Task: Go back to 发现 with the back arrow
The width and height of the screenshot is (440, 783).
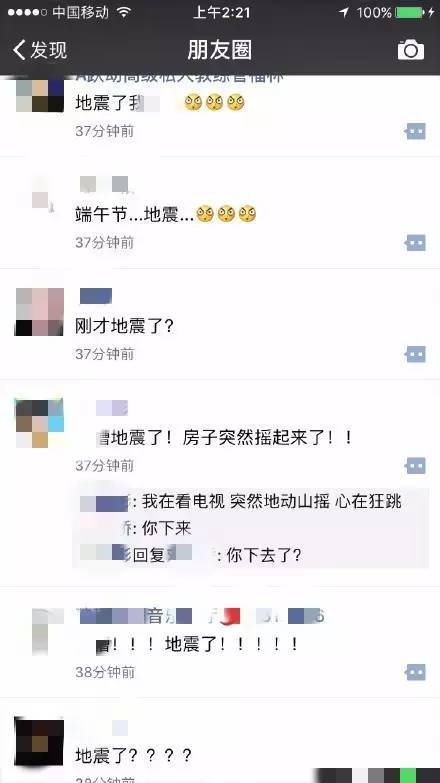Action: pos(19,50)
